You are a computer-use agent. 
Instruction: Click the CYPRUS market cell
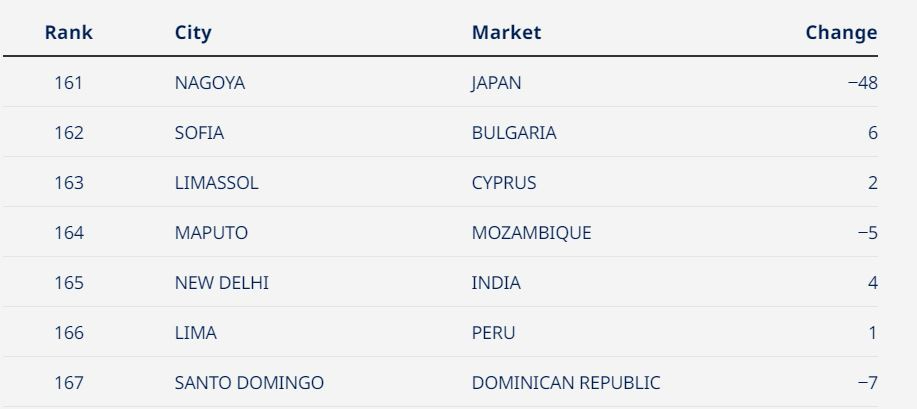click(x=504, y=183)
